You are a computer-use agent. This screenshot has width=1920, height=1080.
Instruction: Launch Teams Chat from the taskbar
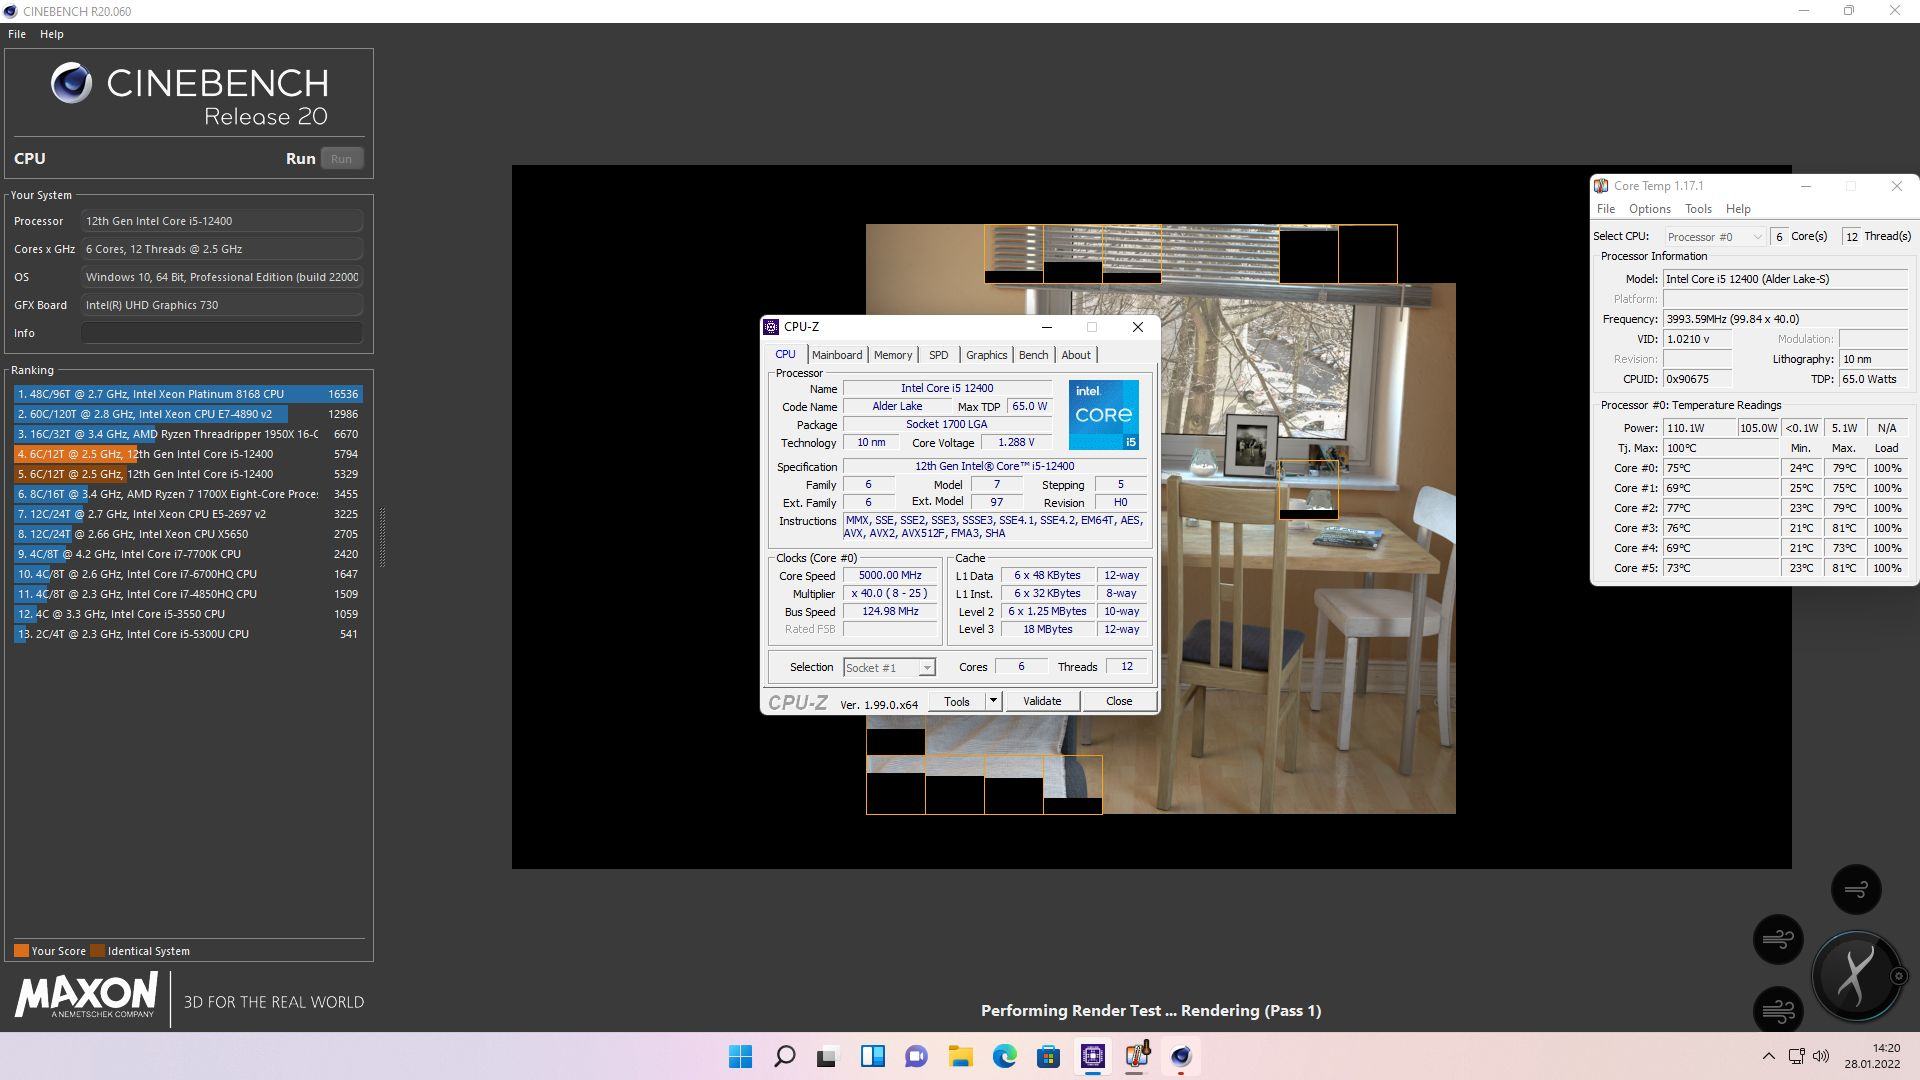point(916,1056)
